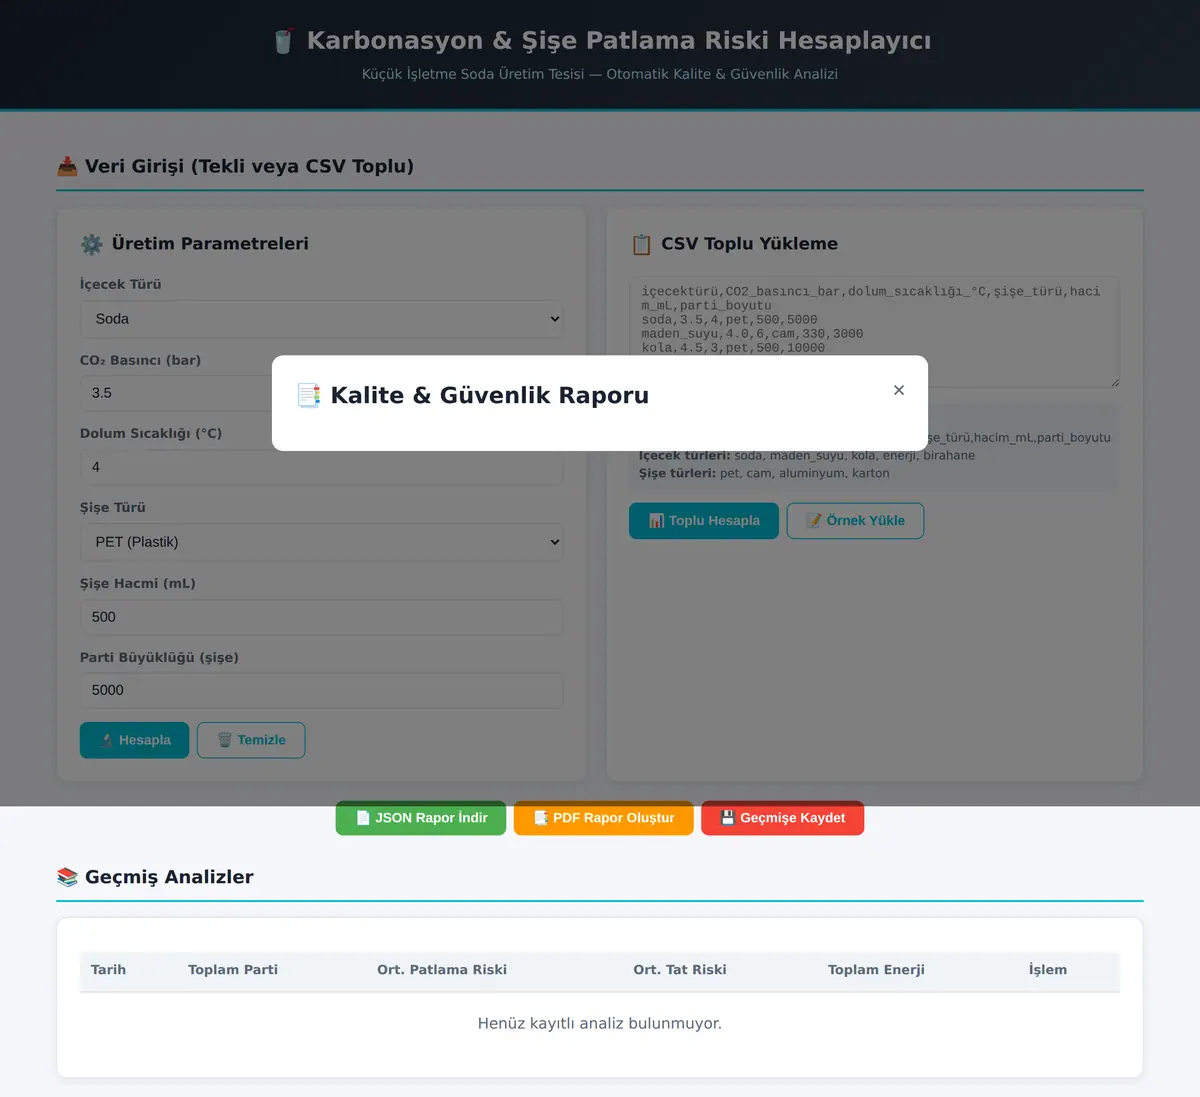Click the Hesapla button
Screen dimensions: 1200x1097
pos(134,740)
